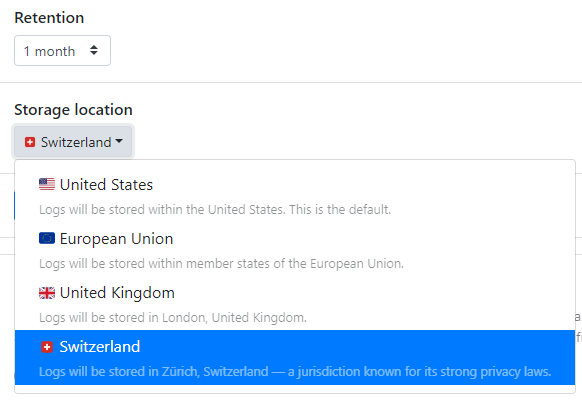This screenshot has height=401, width=582.
Task: Click the Zürich privacy laws description
Action: [295, 372]
